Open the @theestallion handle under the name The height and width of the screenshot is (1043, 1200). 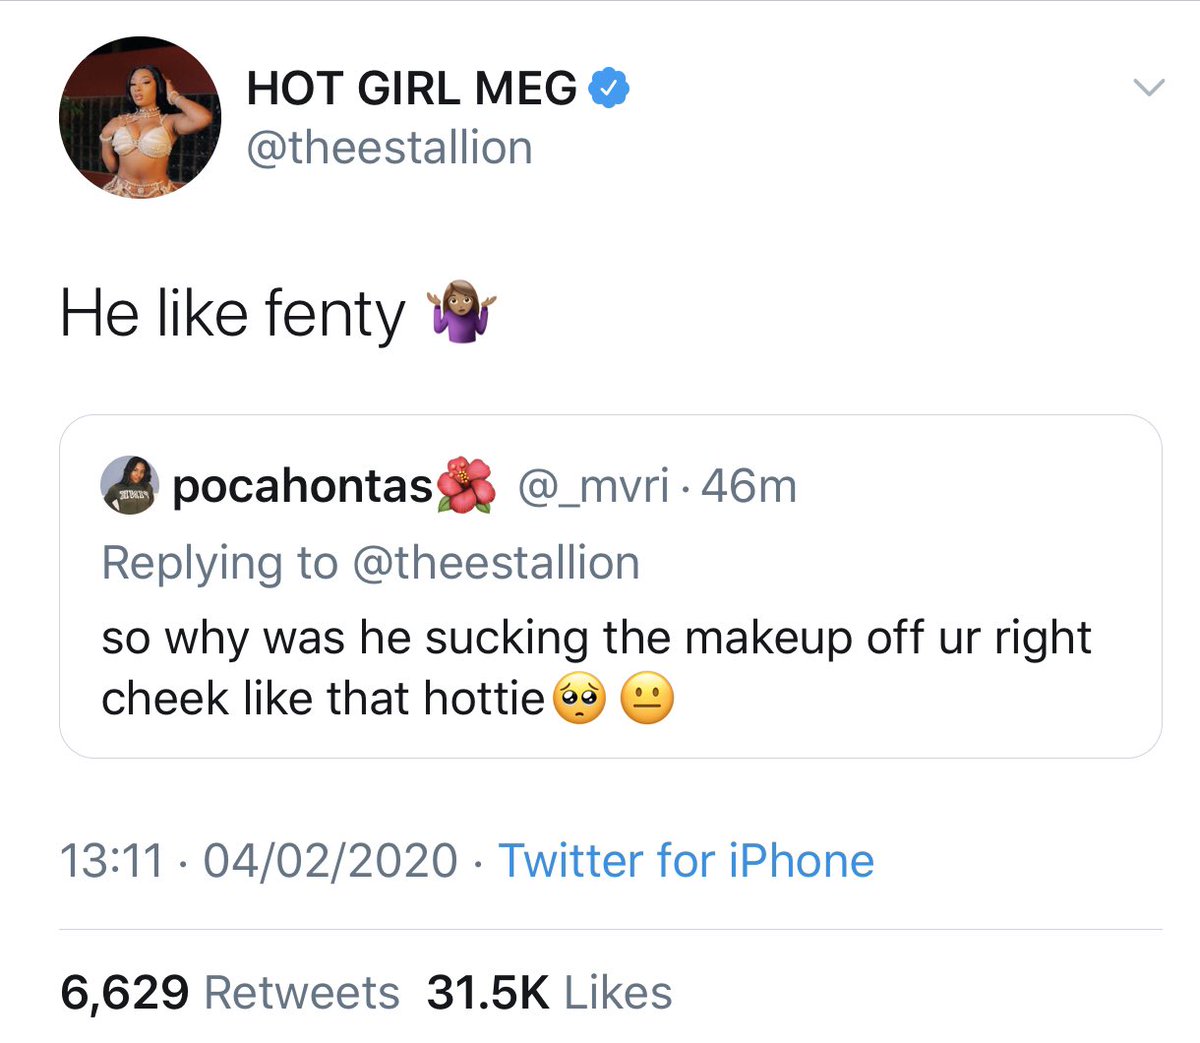pyautogui.click(x=389, y=148)
